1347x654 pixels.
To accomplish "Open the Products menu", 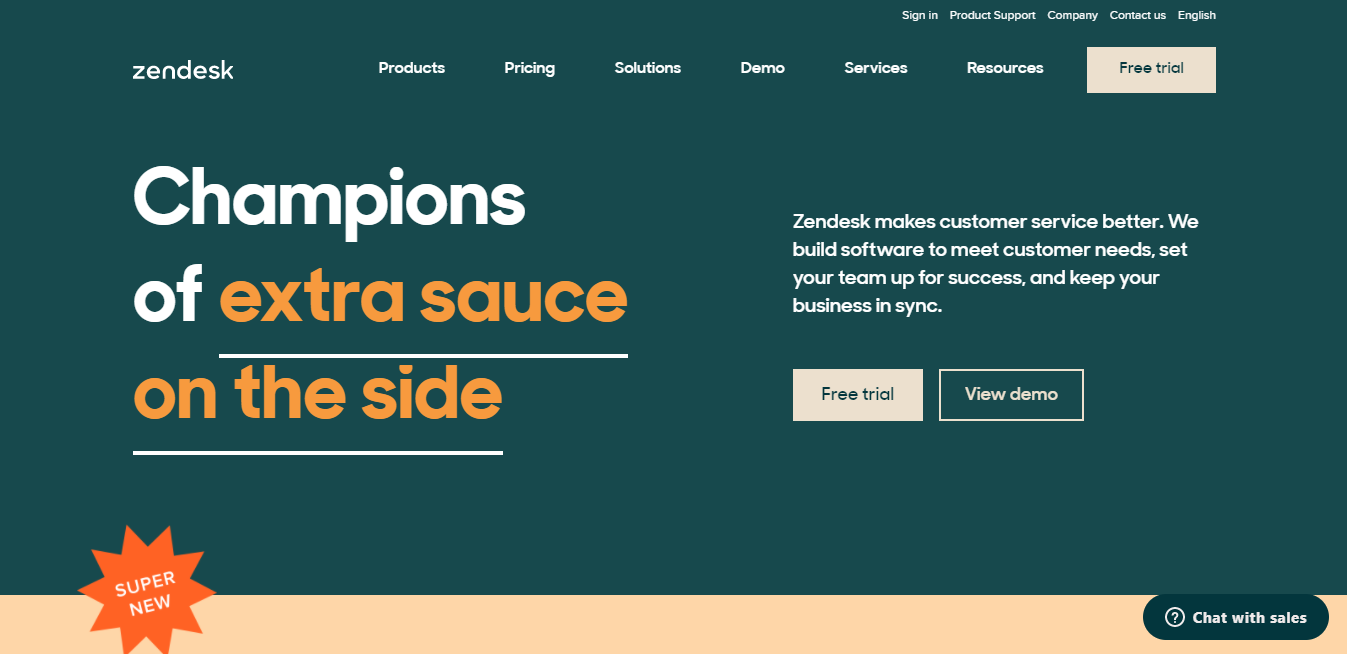I will 412,68.
